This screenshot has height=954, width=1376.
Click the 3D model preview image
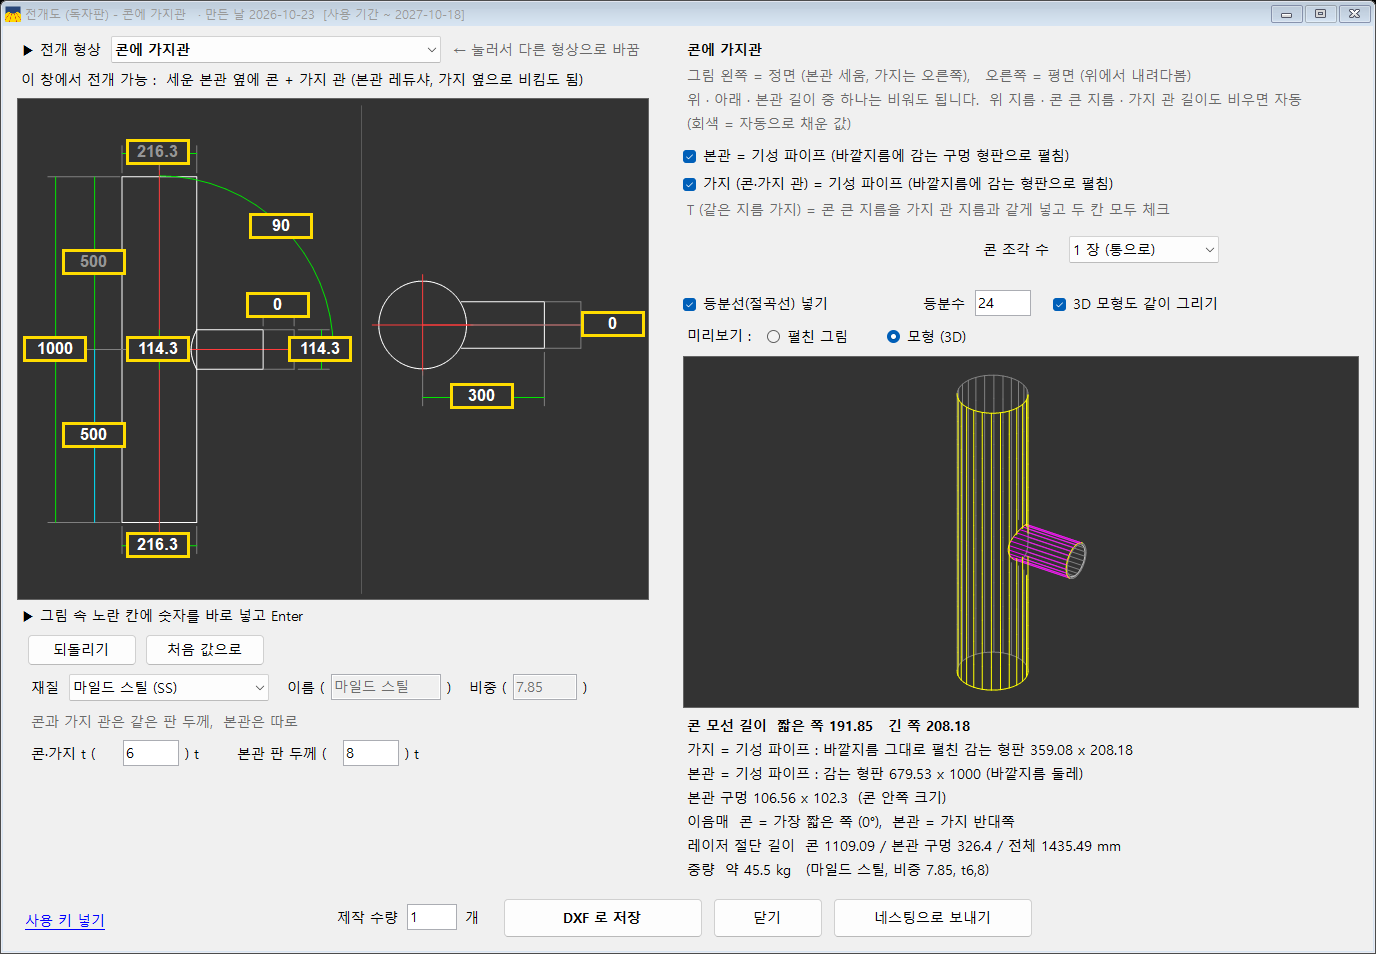[1021, 532]
